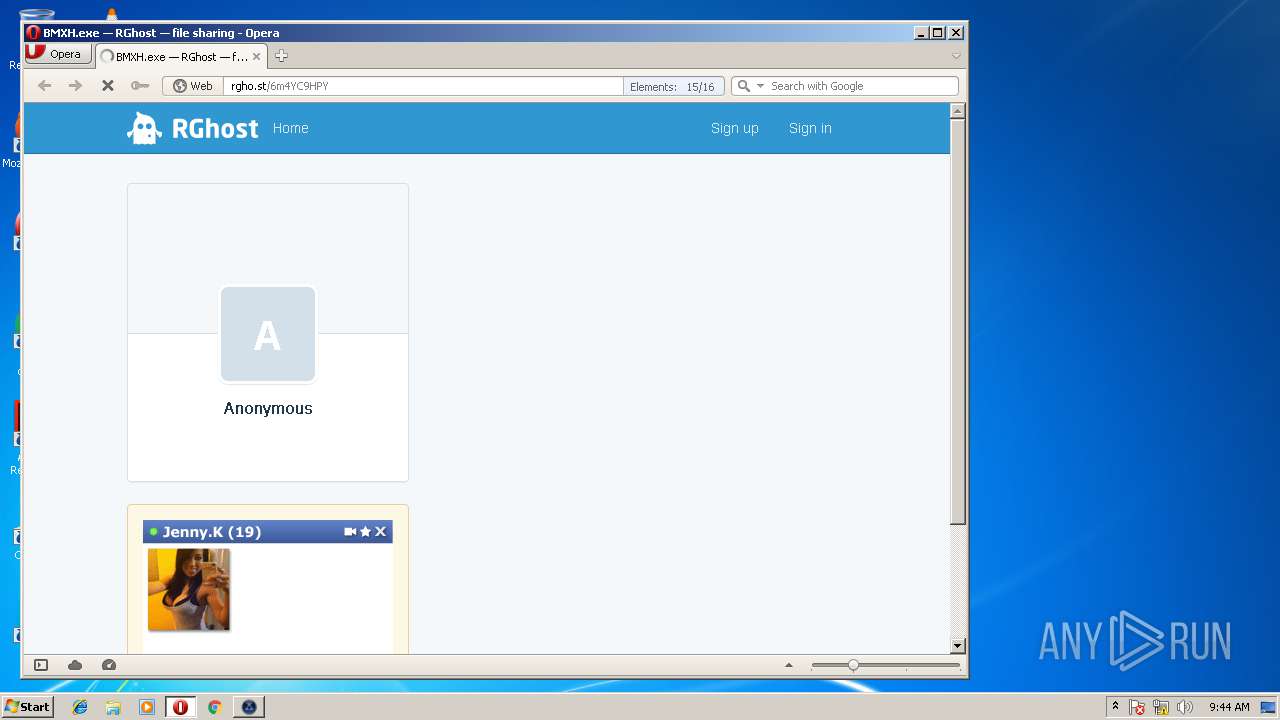Click the network tray icon

click(x=1161, y=707)
